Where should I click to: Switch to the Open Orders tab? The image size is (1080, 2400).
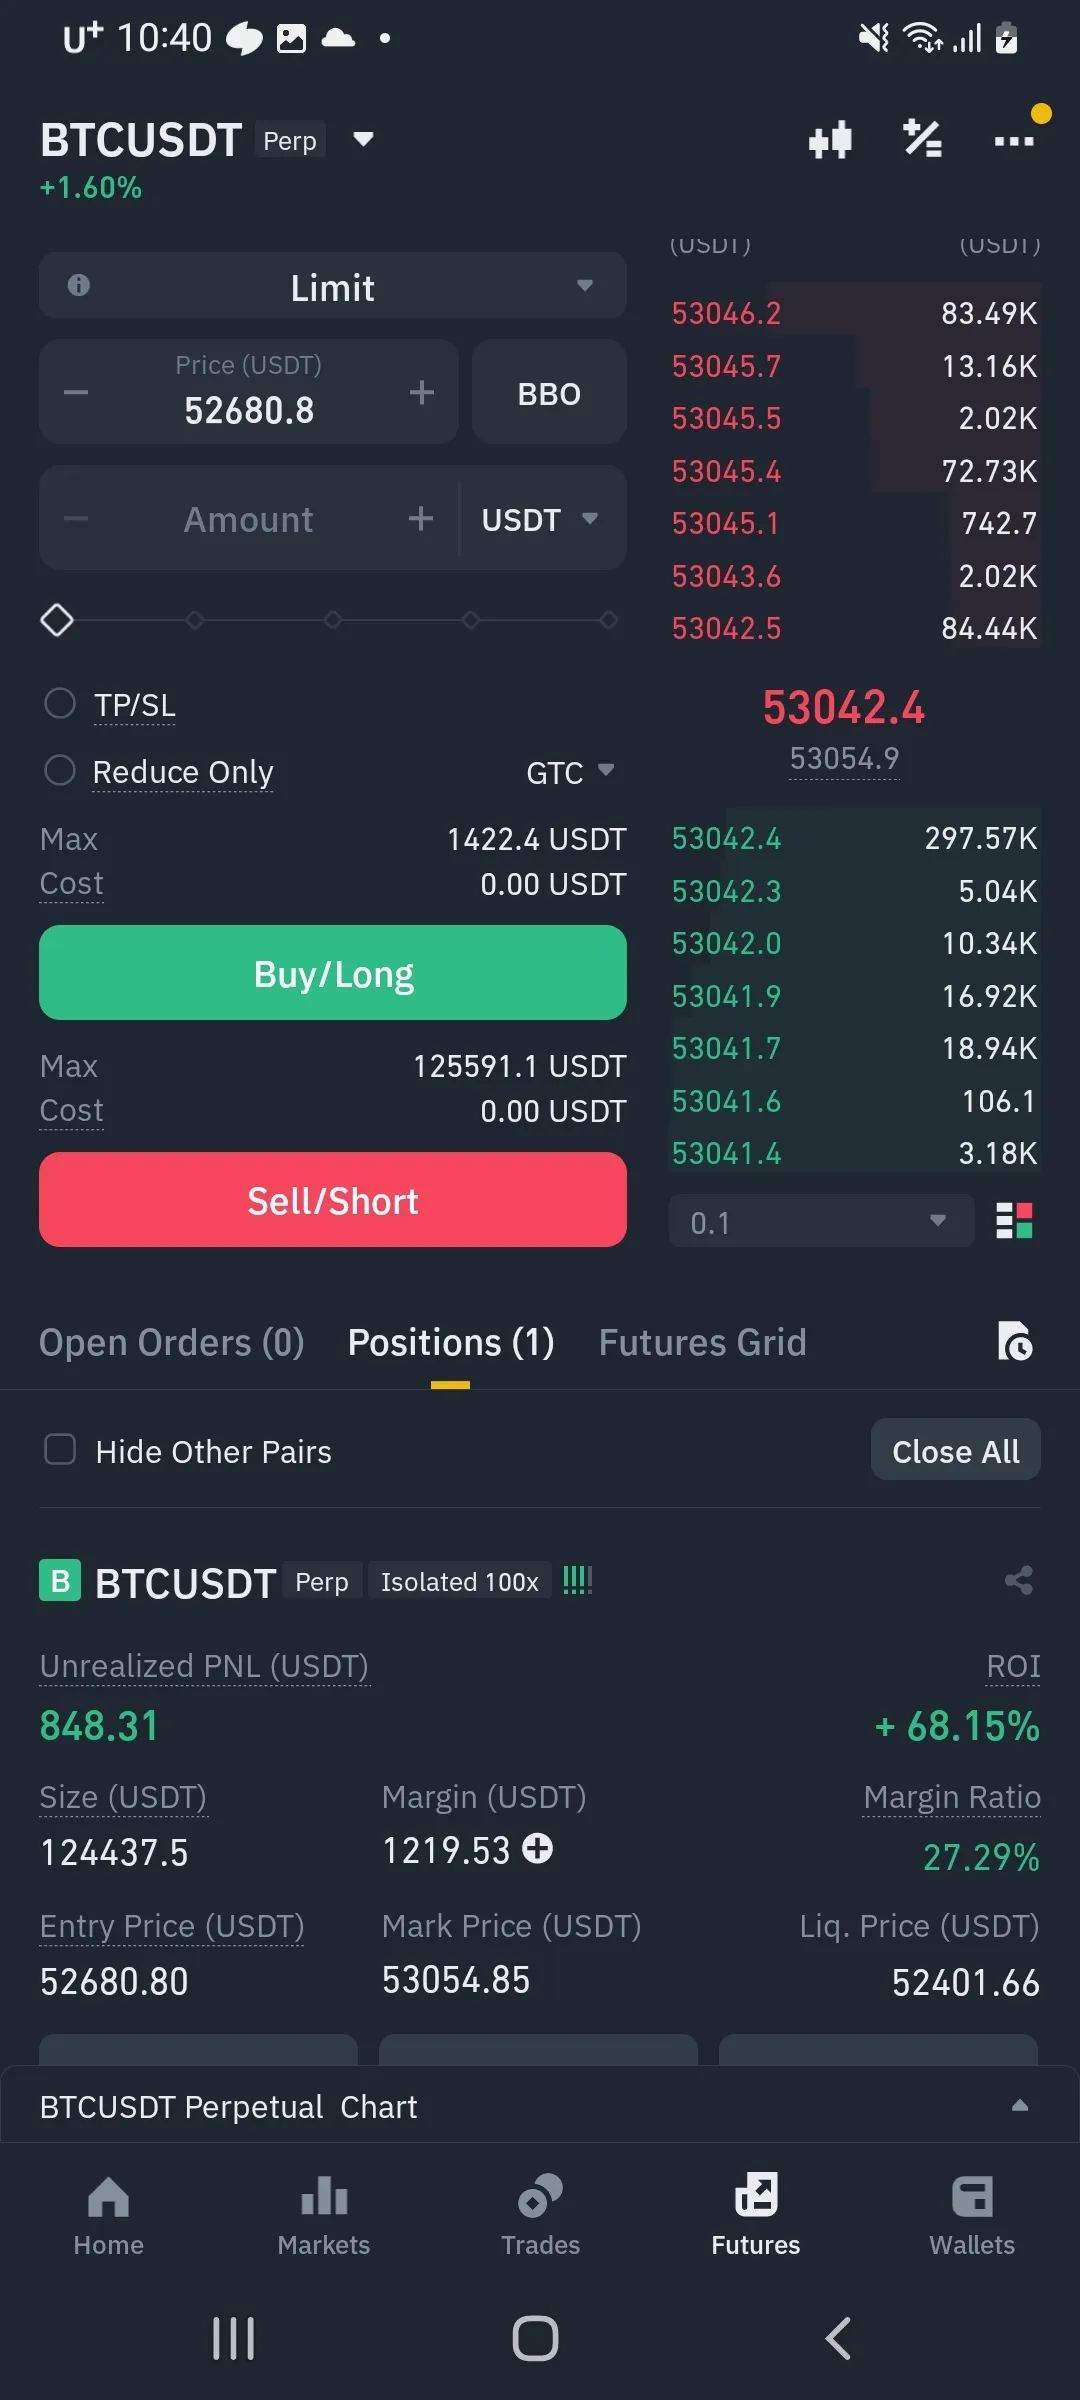pyautogui.click(x=171, y=1343)
